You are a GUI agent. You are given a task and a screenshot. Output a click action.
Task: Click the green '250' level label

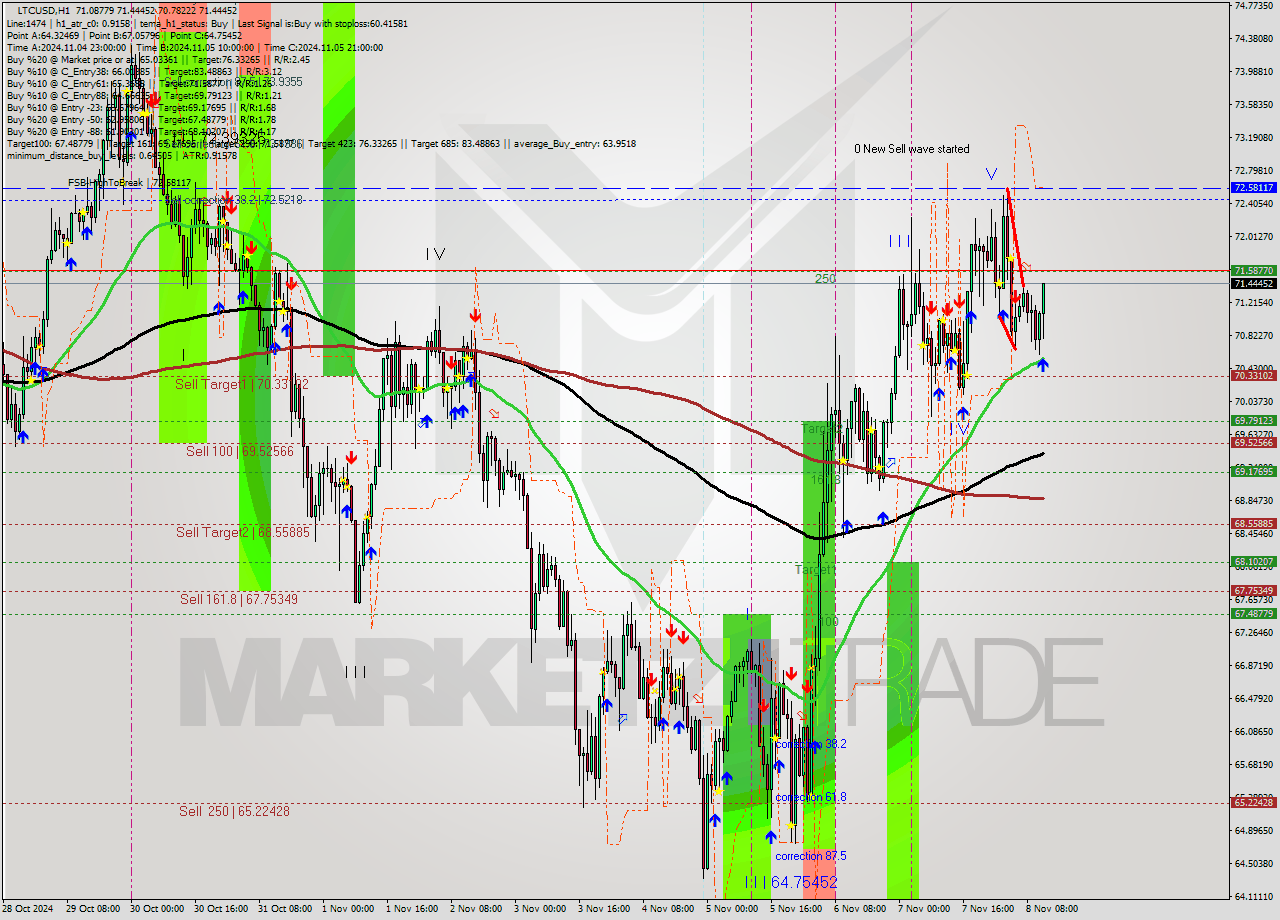(825, 279)
